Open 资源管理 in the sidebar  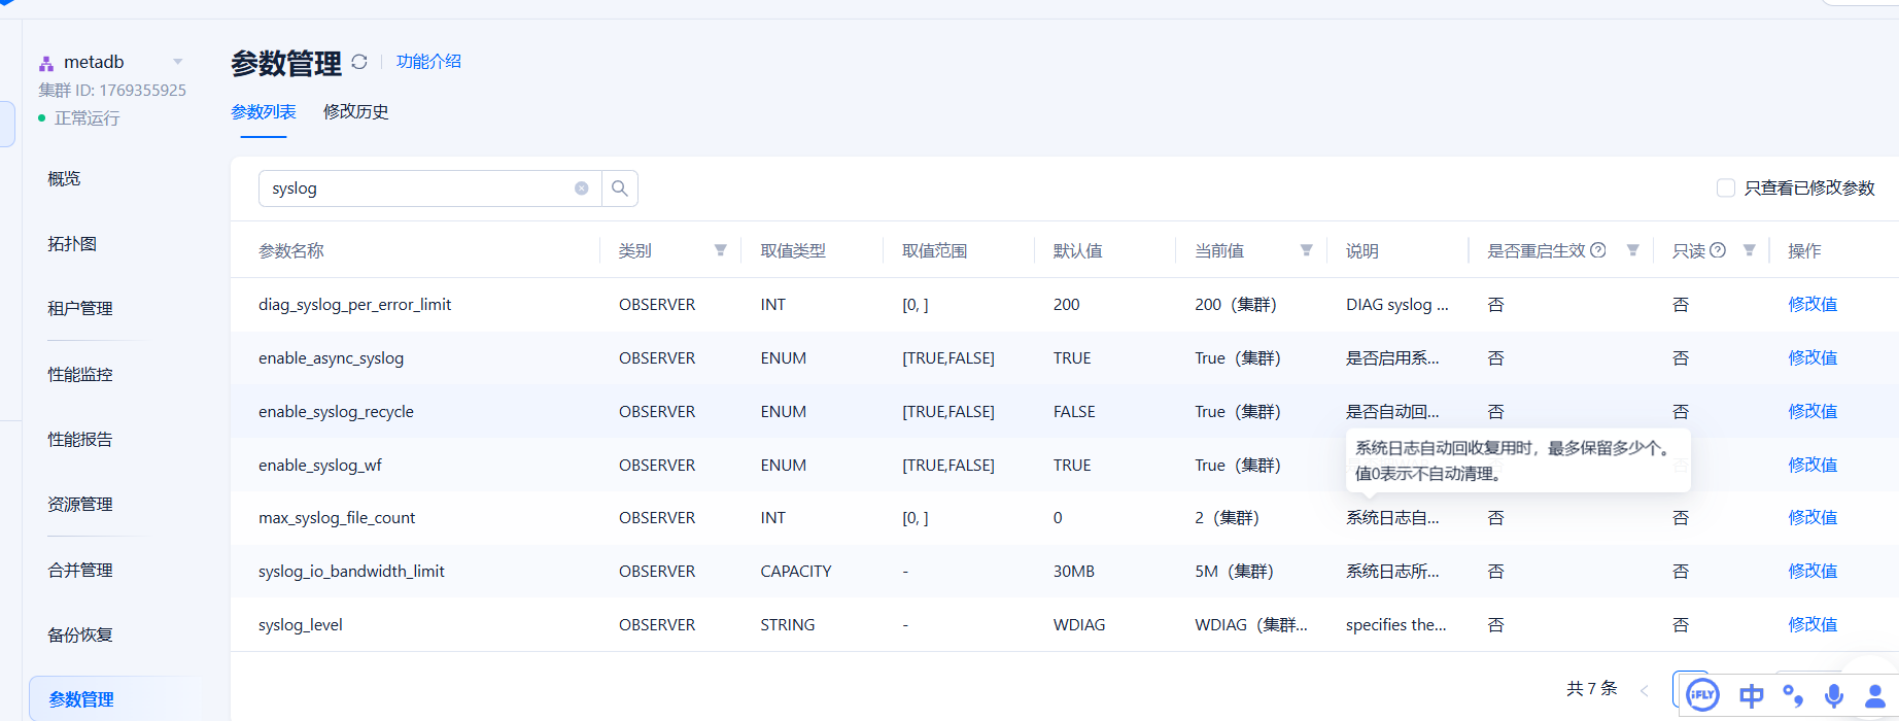pyautogui.click(x=80, y=505)
